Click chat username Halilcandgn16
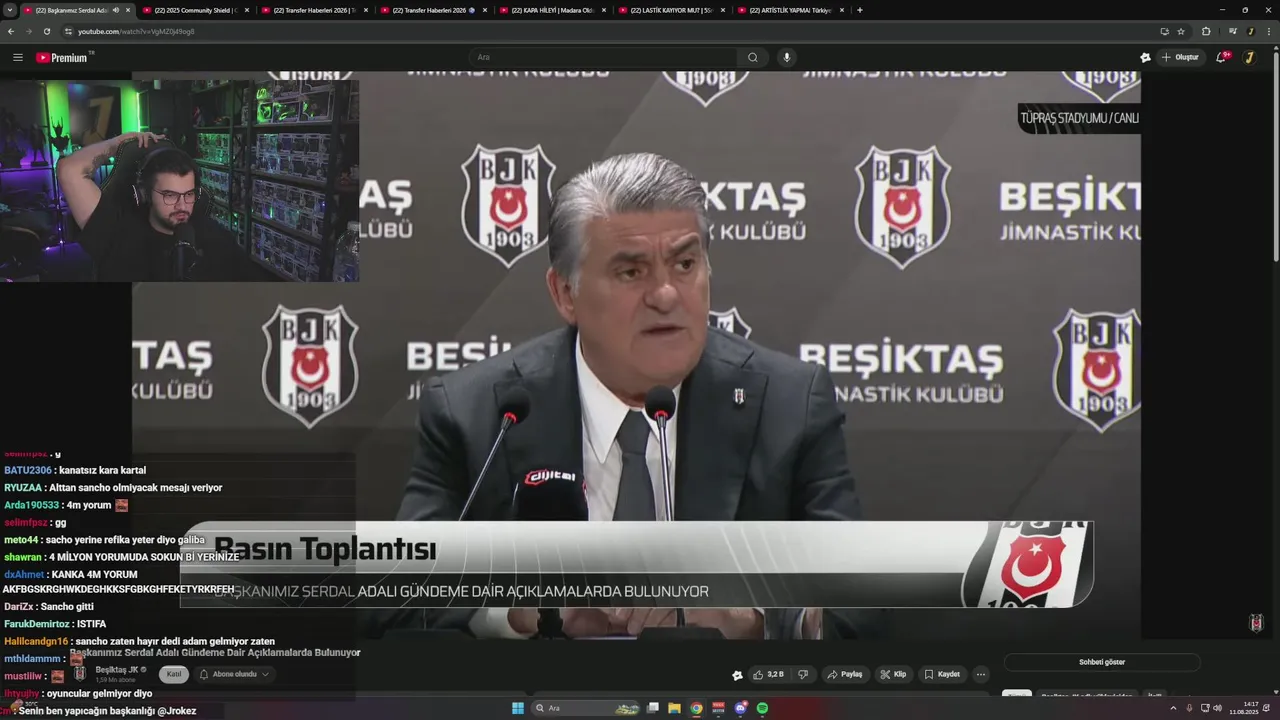The width and height of the screenshot is (1280, 720). click(x=36, y=641)
